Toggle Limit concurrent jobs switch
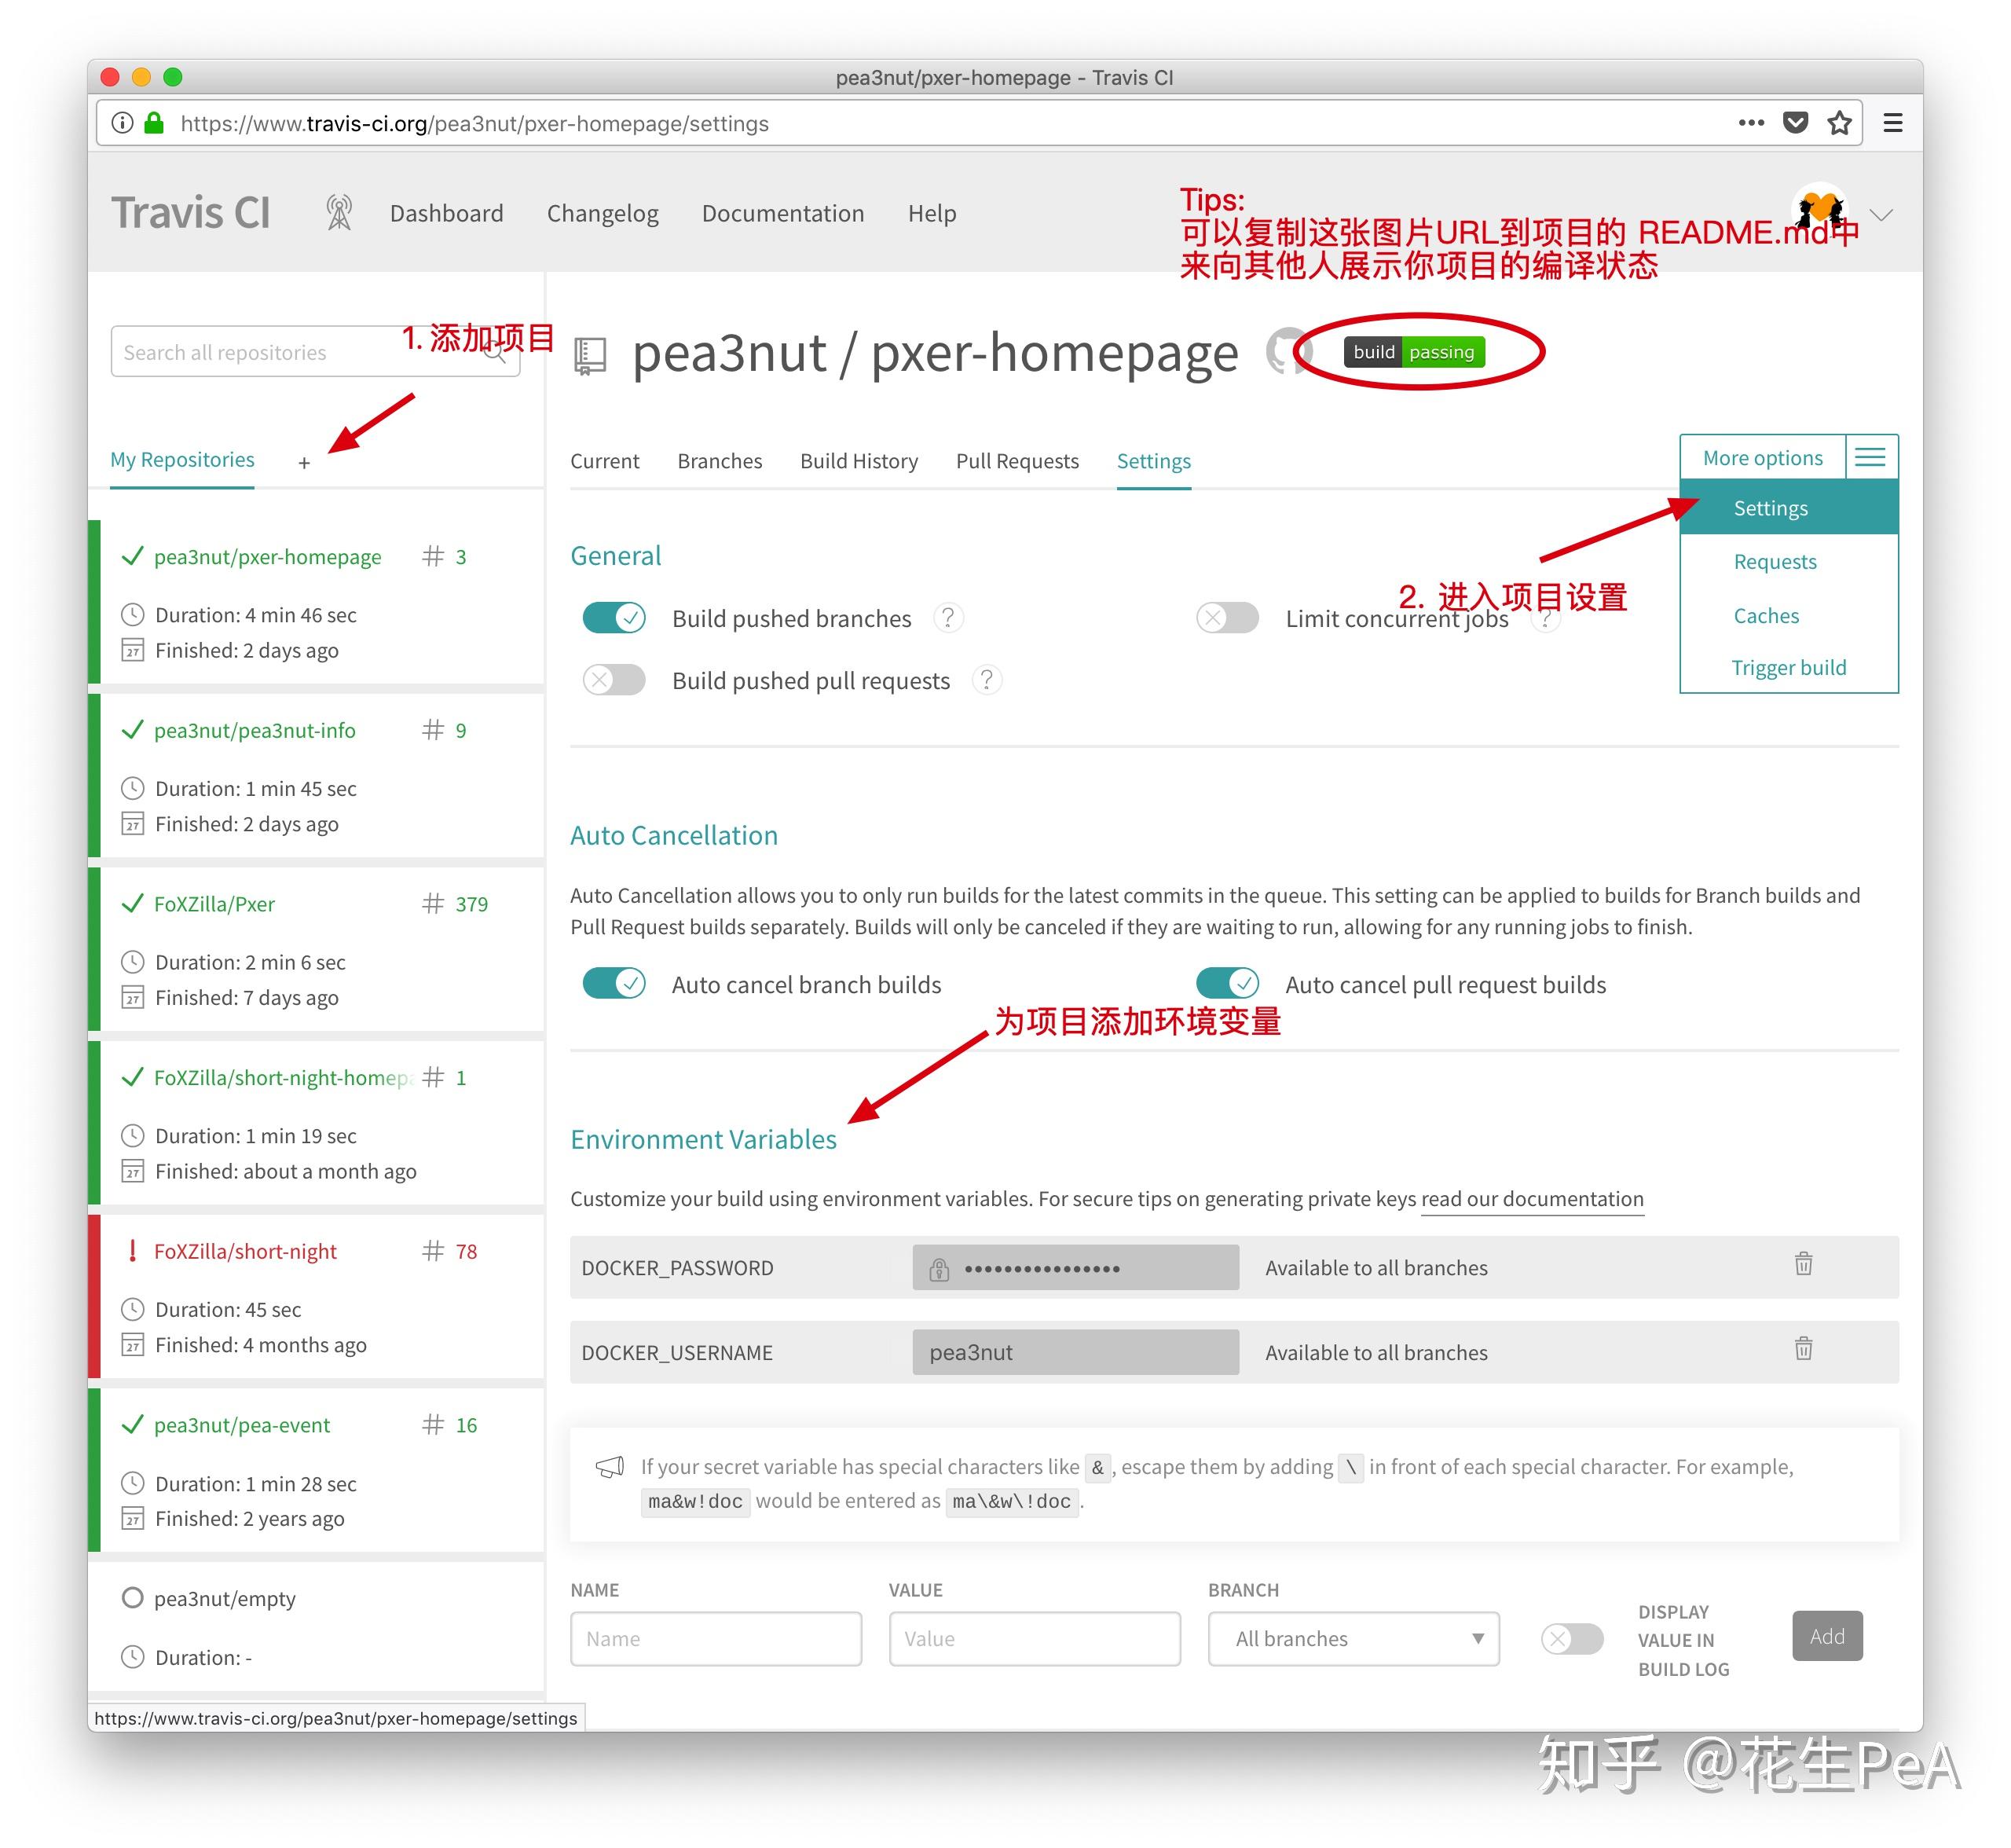This screenshot has width=2011, height=1848. click(x=1227, y=618)
